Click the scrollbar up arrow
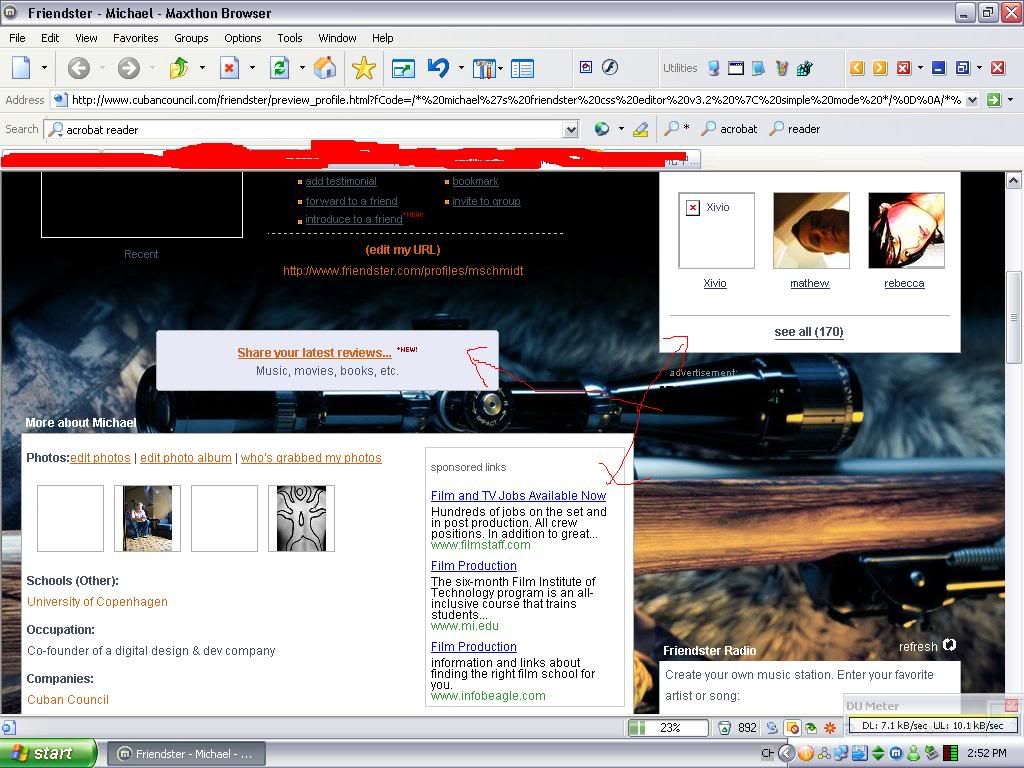This screenshot has width=1024, height=768. (x=1013, y=180)
